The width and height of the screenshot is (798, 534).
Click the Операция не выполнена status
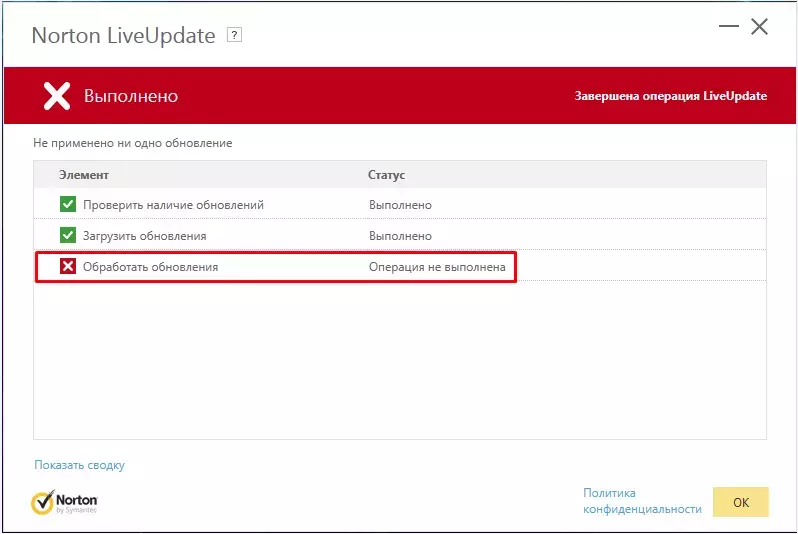tap(437, 267)
